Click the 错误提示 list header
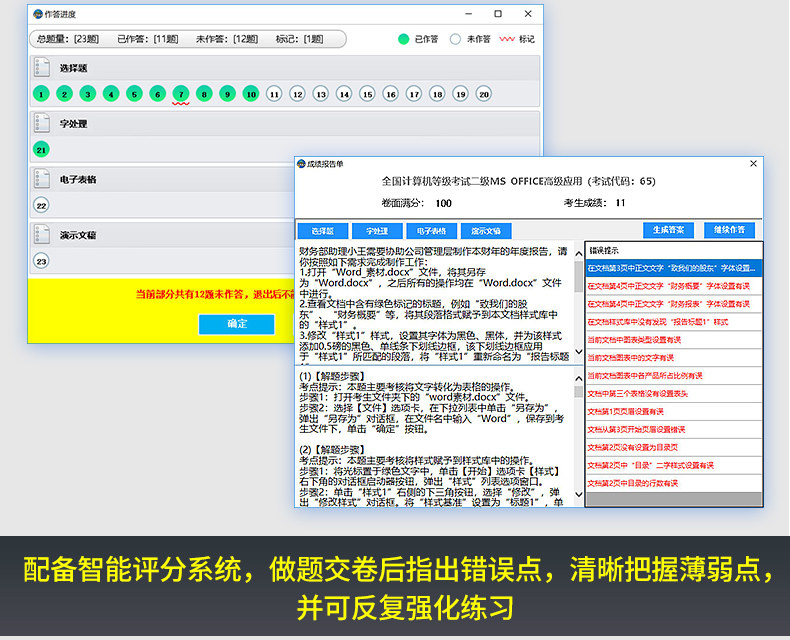This screenshot has height=640, width=790. [x=674, y=250]
